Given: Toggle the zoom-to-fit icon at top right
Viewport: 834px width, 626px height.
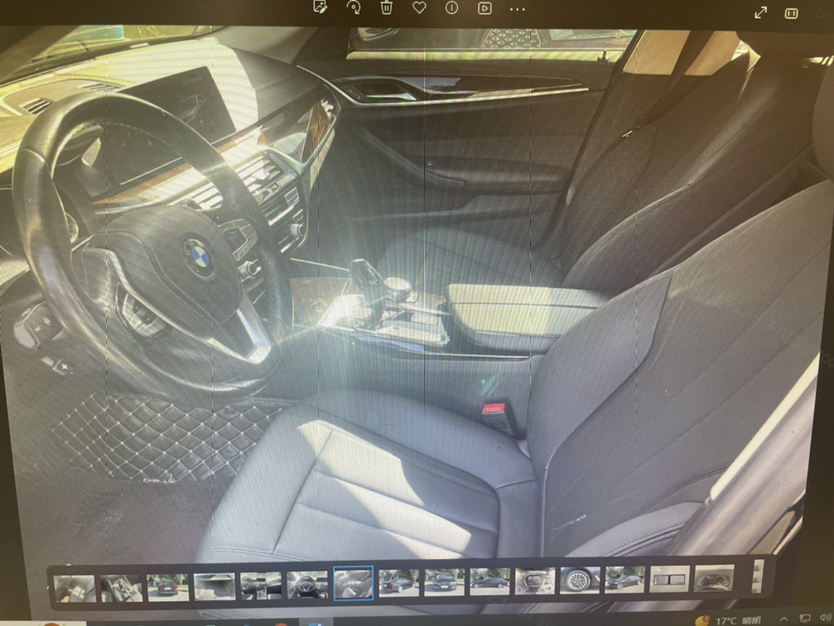Looking at the screenshot, I should [x=791, y=13].
